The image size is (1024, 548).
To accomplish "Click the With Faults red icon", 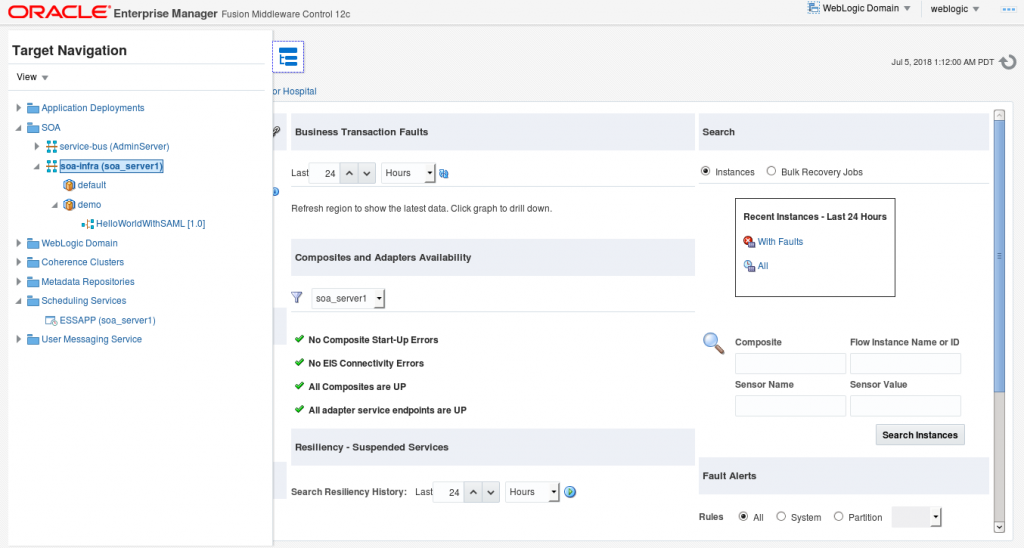I will 749,242.
